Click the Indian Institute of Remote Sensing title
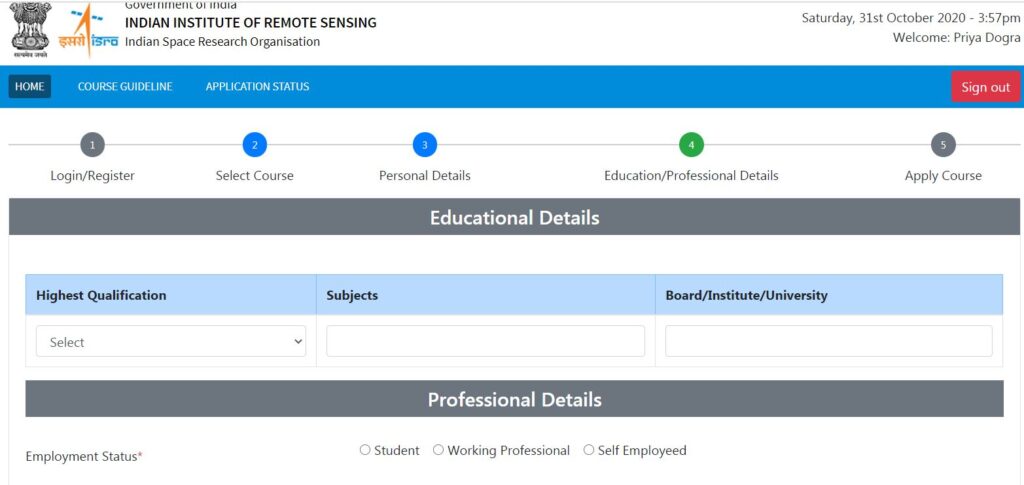Viewport: 1024px width, 485px height. coord(251,23)
